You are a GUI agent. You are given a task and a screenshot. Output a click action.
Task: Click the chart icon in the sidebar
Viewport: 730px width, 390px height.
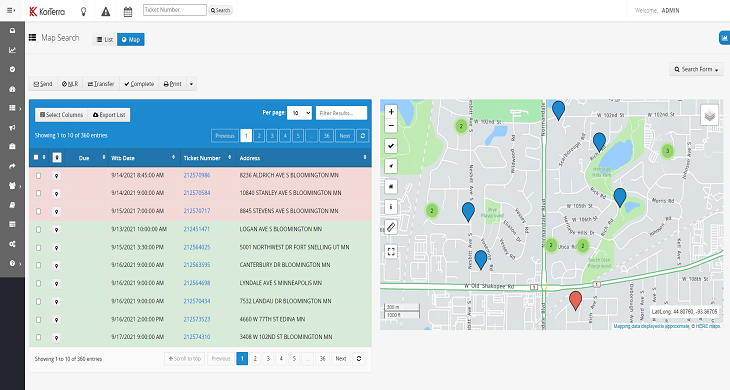tap(13, 50)
